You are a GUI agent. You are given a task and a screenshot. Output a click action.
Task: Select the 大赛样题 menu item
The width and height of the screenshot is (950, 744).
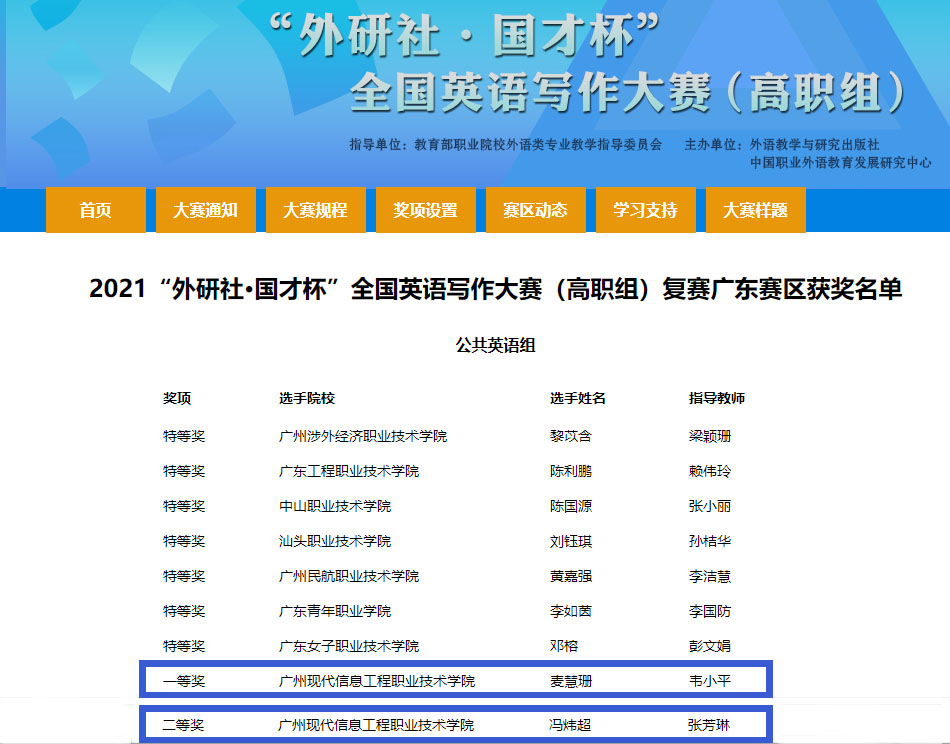point(756,210)
